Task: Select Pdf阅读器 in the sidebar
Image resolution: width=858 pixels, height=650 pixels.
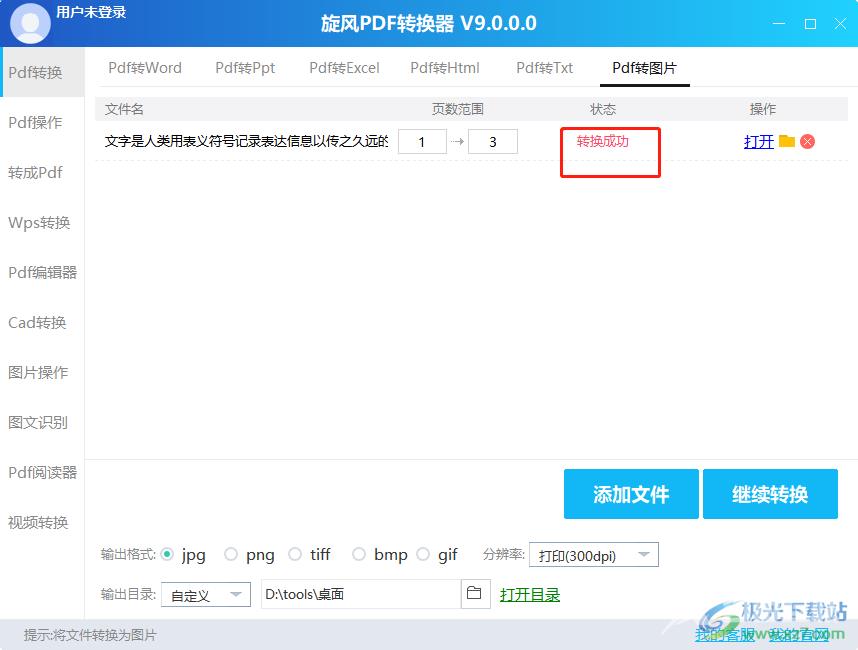Action: click(43, 473)
